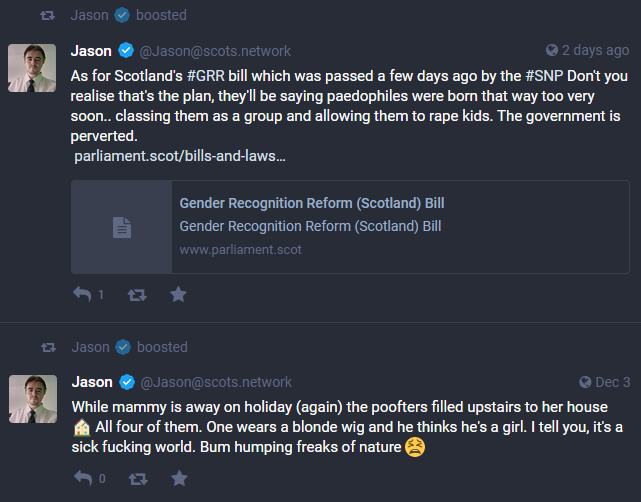Click the verified badge beside Jason in the first post
This screenshot has width=641, height=502.
pos(127,50)
